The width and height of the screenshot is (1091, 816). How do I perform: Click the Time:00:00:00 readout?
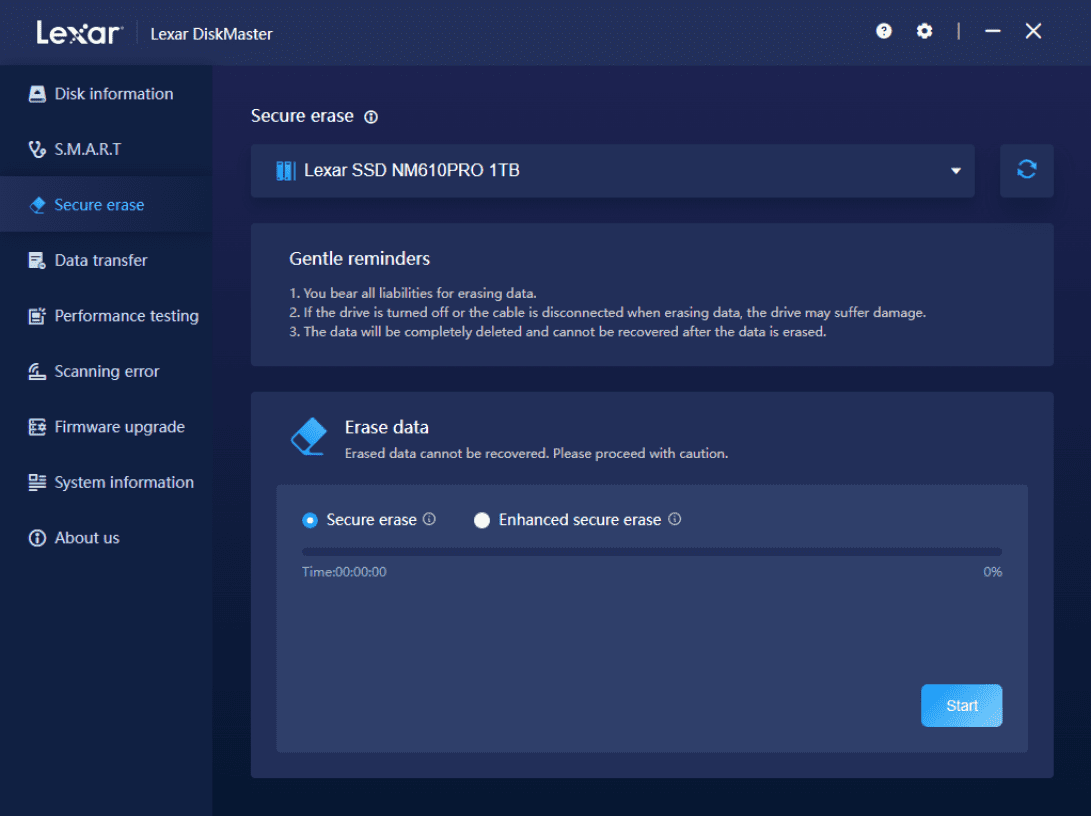coord(344,572)
